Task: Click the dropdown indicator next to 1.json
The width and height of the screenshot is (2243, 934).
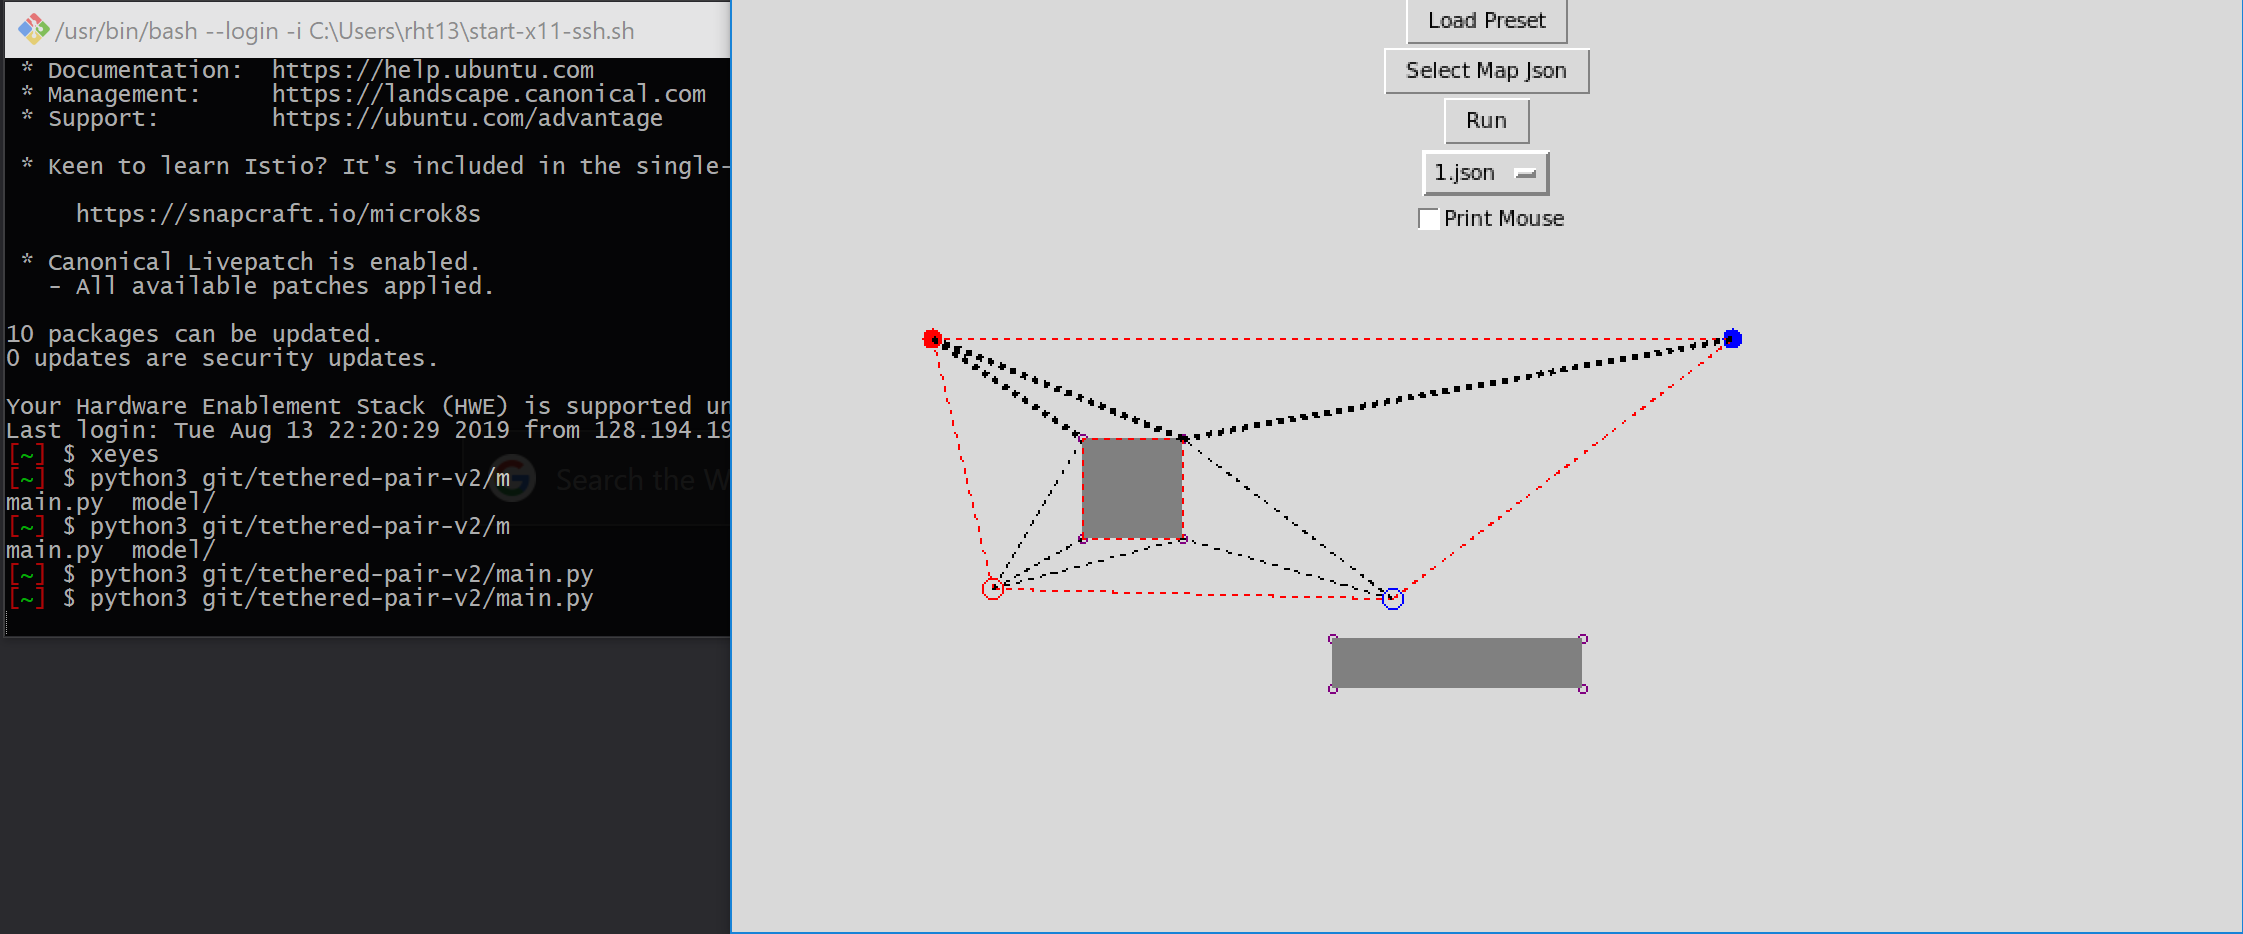Action: 1527,172
